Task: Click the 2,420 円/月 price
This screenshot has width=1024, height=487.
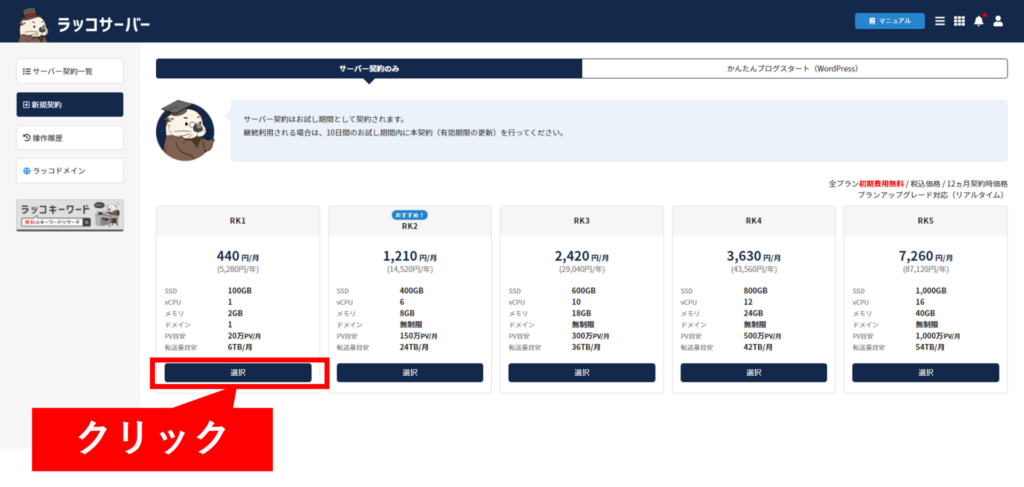Action: pos(582,257)
